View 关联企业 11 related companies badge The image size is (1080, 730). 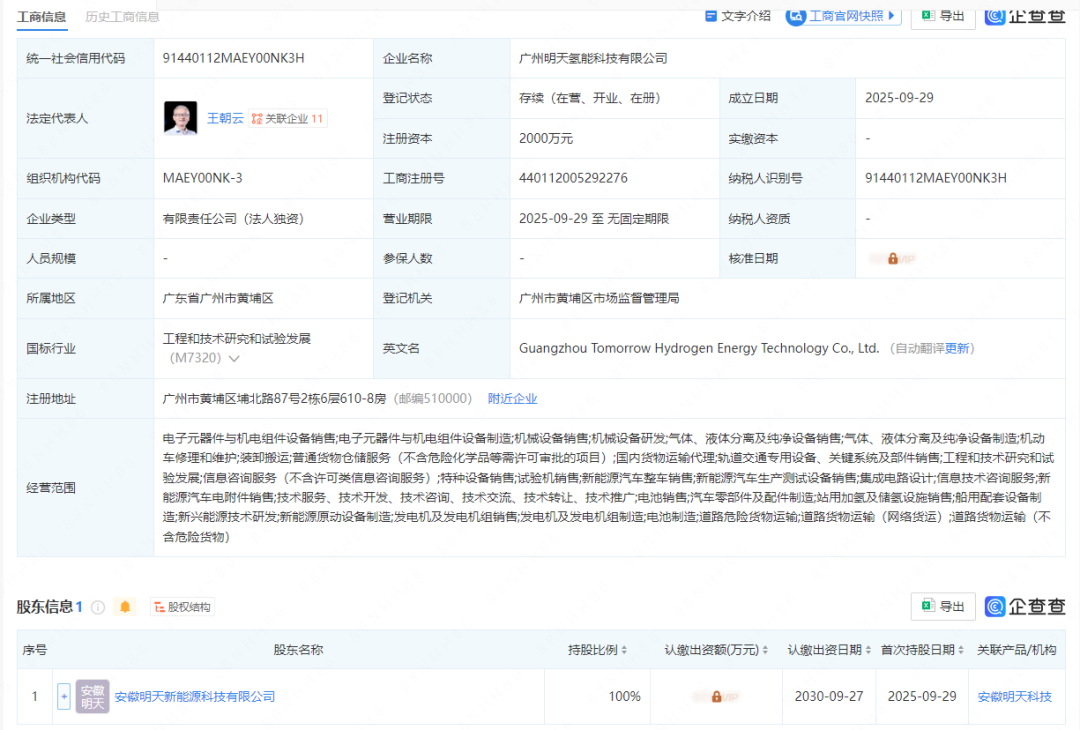coord(288,118)
